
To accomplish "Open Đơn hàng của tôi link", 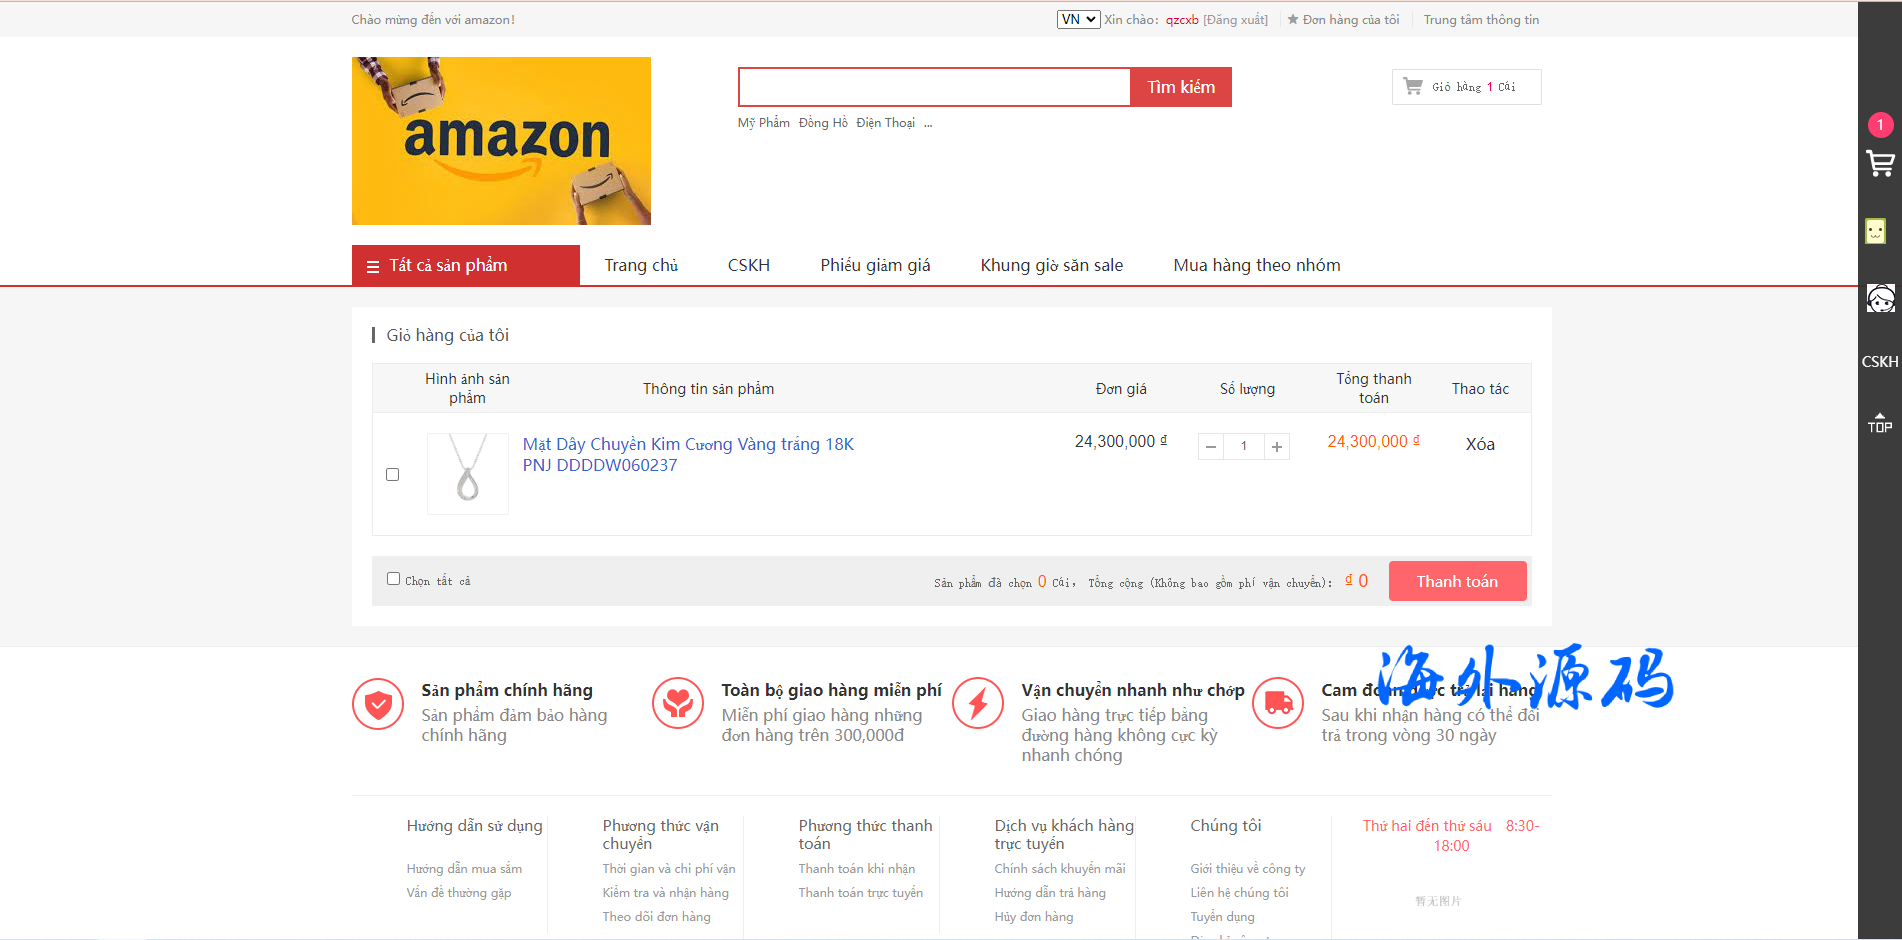I will pos(1351,19).
